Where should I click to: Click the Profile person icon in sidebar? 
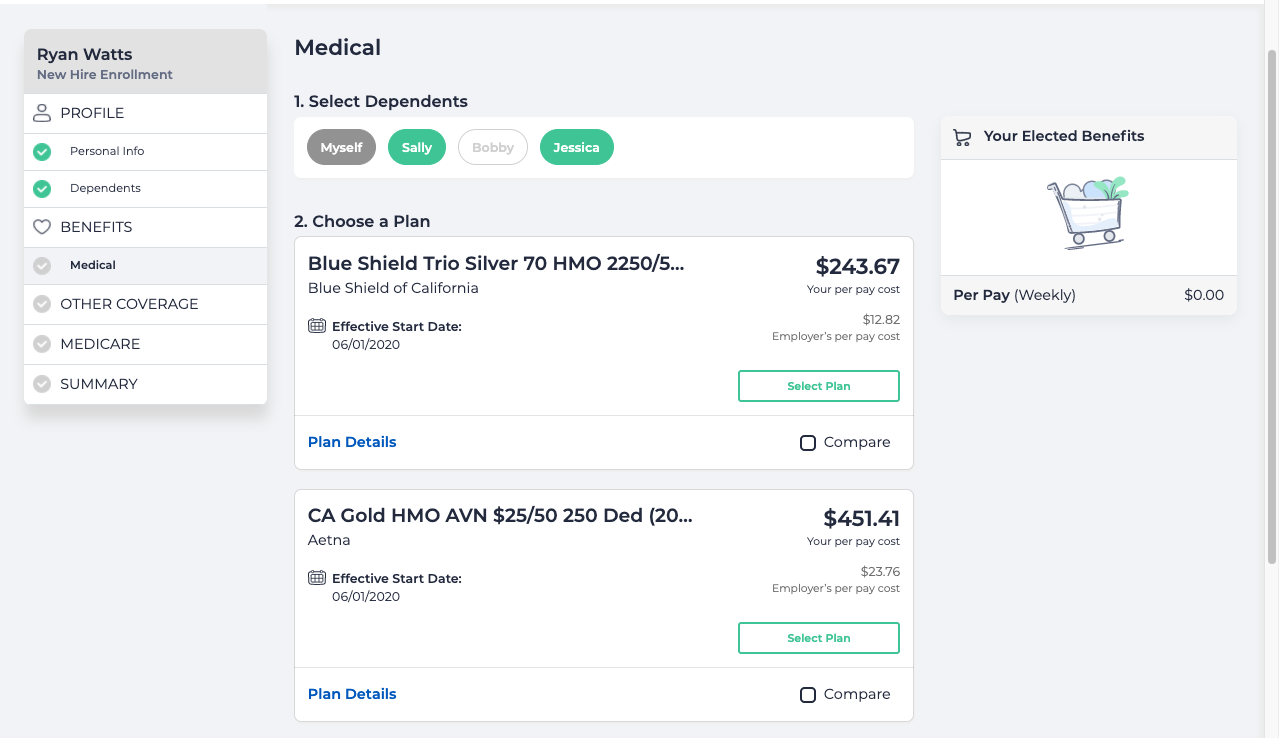coord(42,113)
